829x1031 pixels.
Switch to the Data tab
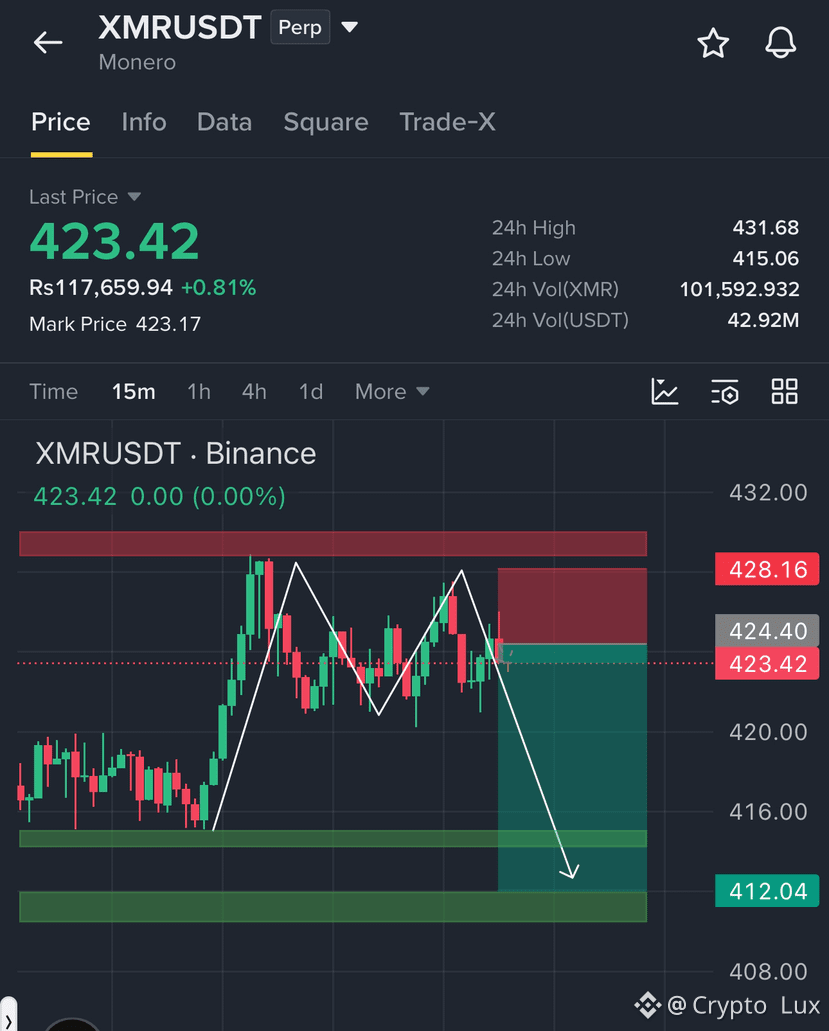(x=224, y=122)
